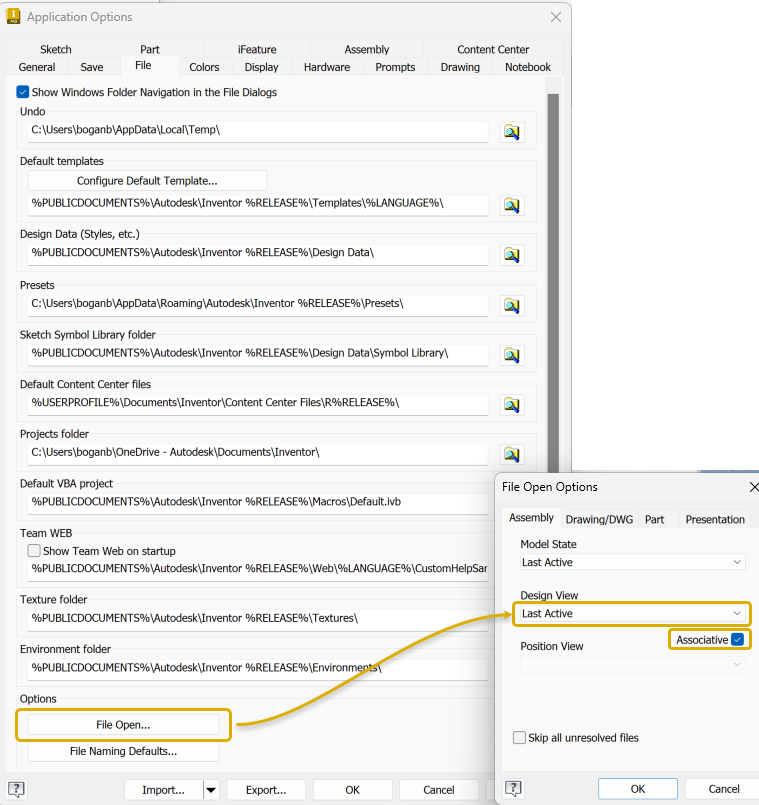Browse for the Undo folder path
The width and height of the screenshot is (759, 805).
[x=511, y=132]
